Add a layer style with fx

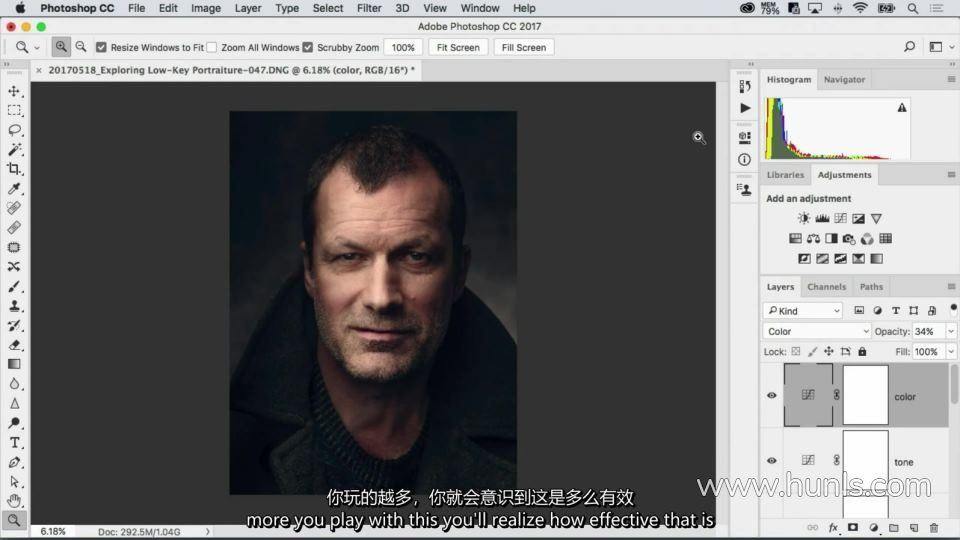[833, 527]
